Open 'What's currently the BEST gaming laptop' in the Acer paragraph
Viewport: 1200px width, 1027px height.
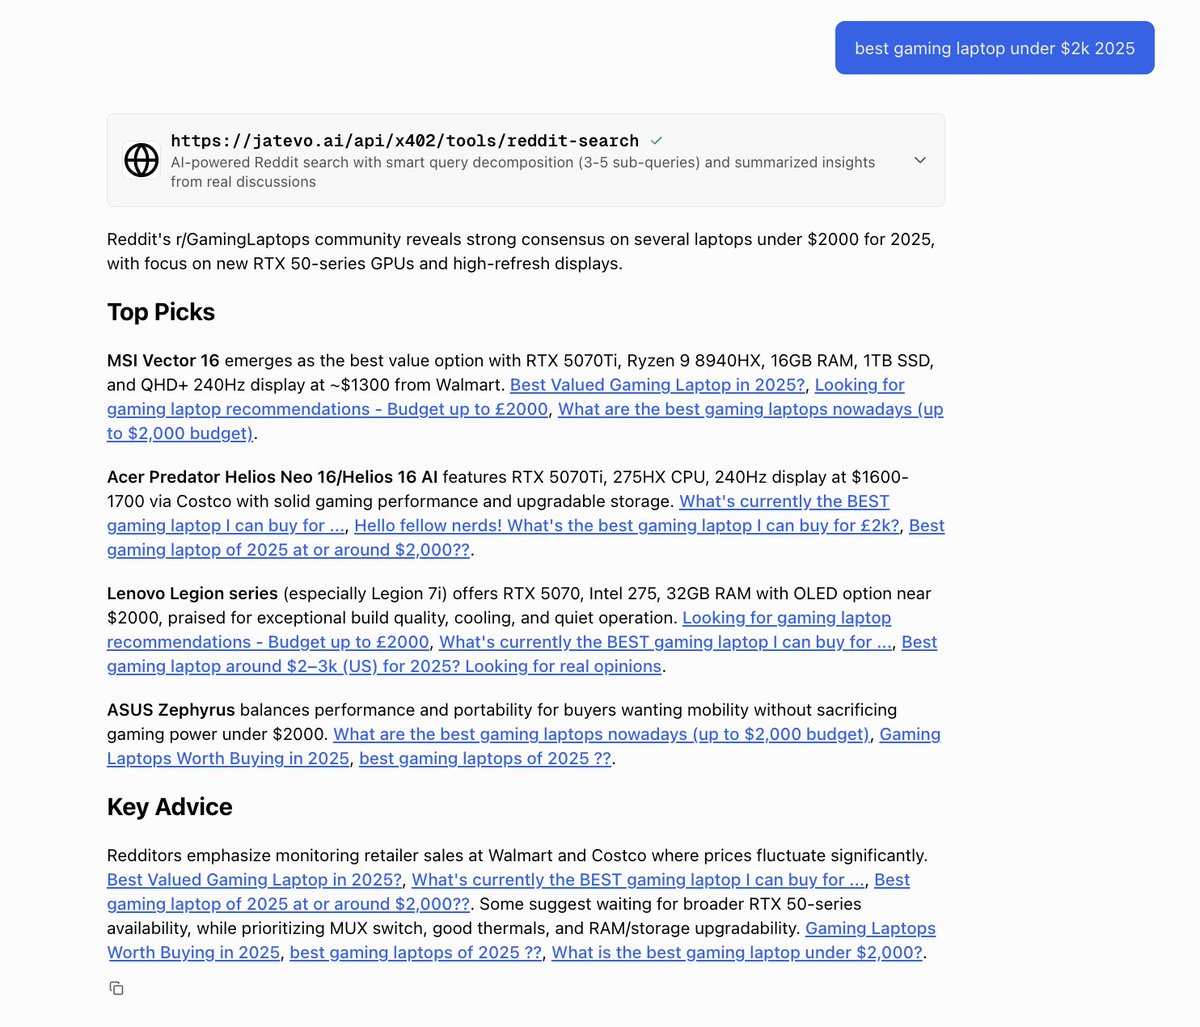click(784, 502)
